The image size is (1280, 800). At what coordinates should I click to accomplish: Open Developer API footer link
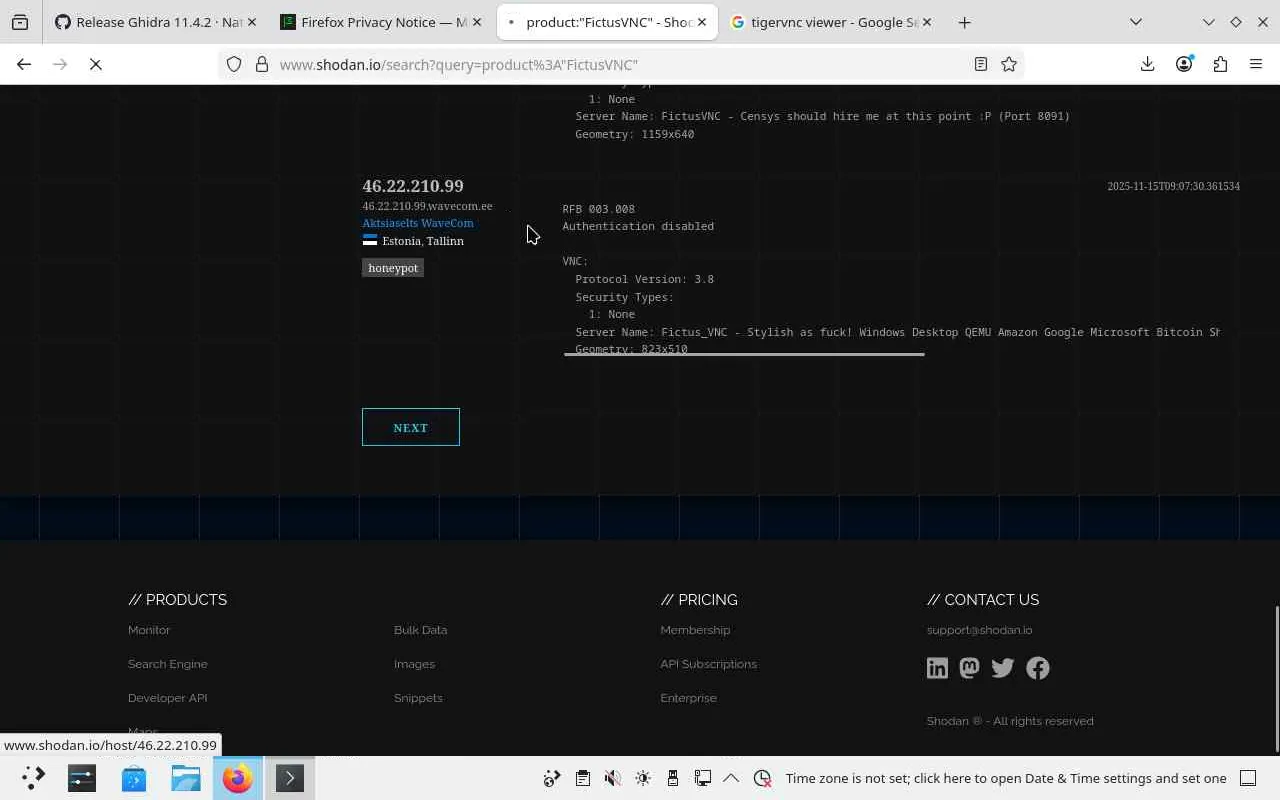(x=168, y=698)
